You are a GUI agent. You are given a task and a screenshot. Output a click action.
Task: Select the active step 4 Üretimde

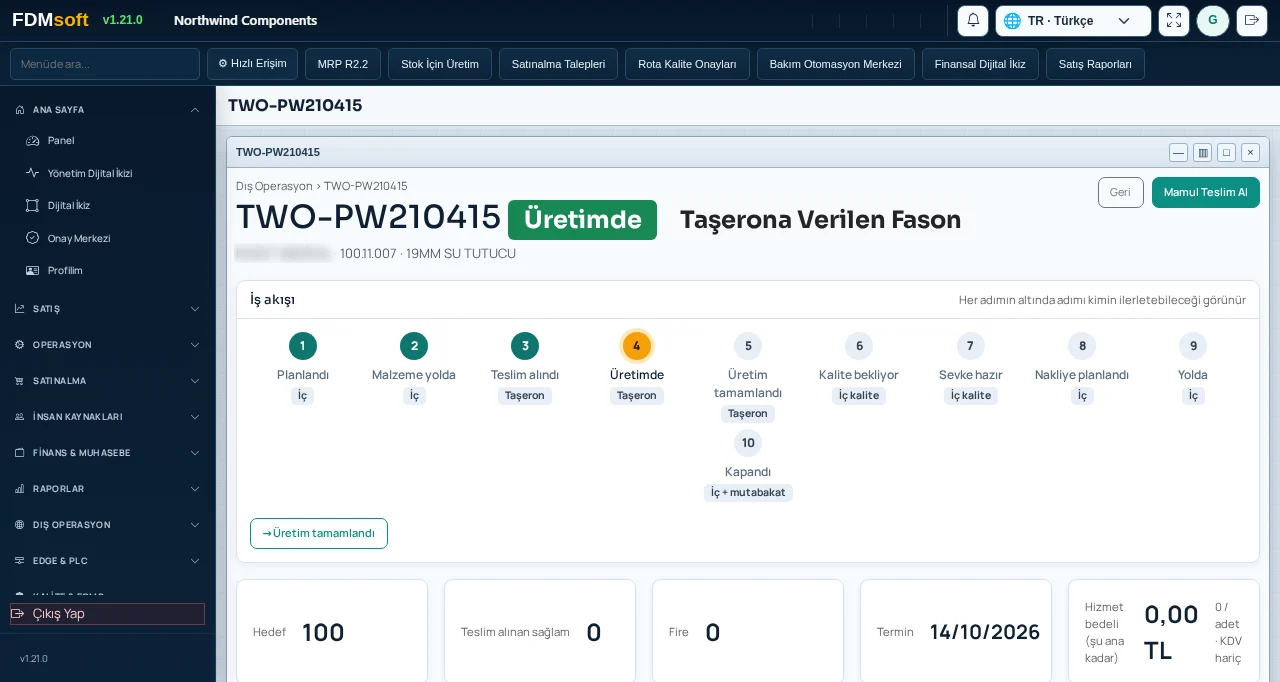pyautogui.click(x=637, y=346)
